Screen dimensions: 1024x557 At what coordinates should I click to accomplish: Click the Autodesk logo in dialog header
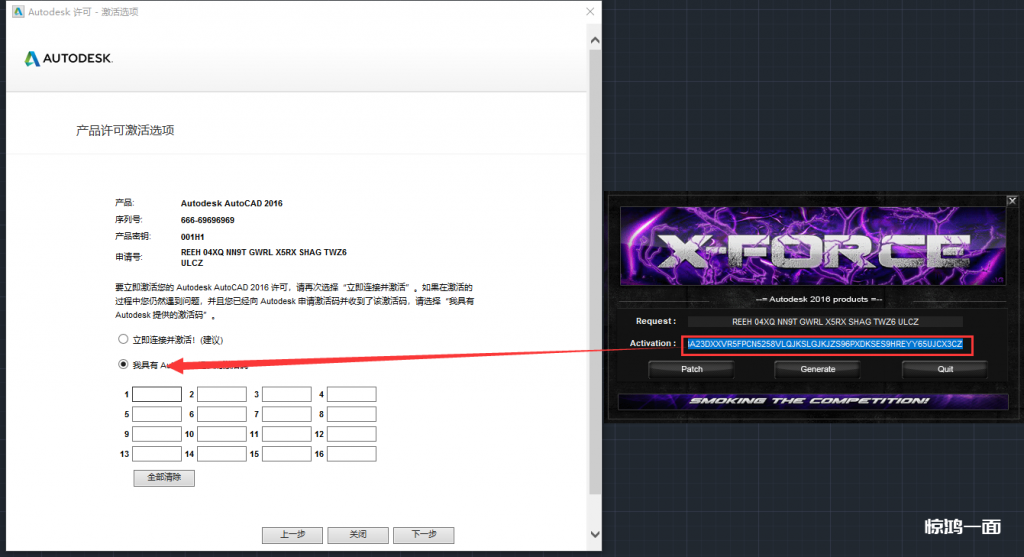pyautogui.click(x=68, y=59)
